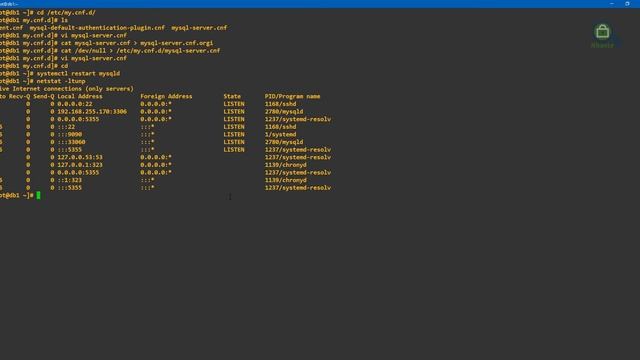Select 'mysql-default-authentication-plugin.cnf' in the ls output
The height and width of the screenshot is (360, 640).
pos(97,28)
